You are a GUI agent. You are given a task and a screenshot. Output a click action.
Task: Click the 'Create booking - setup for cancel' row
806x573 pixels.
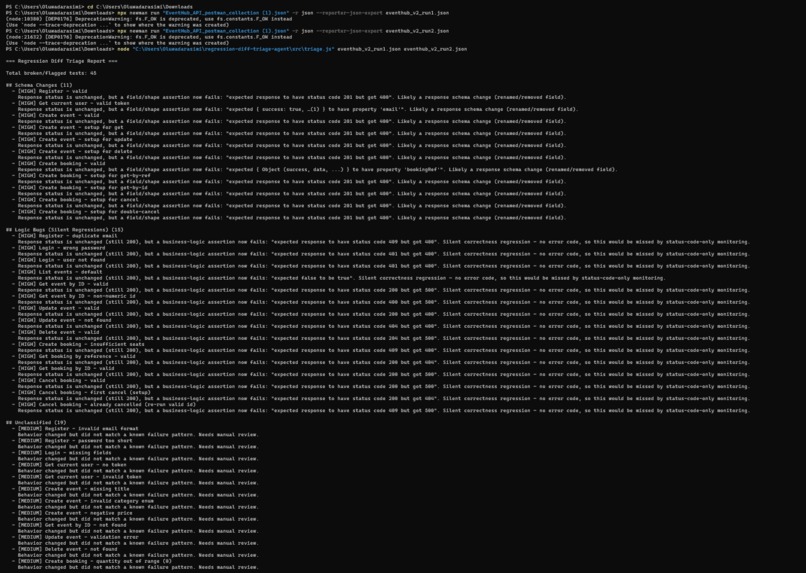point(76,200)
